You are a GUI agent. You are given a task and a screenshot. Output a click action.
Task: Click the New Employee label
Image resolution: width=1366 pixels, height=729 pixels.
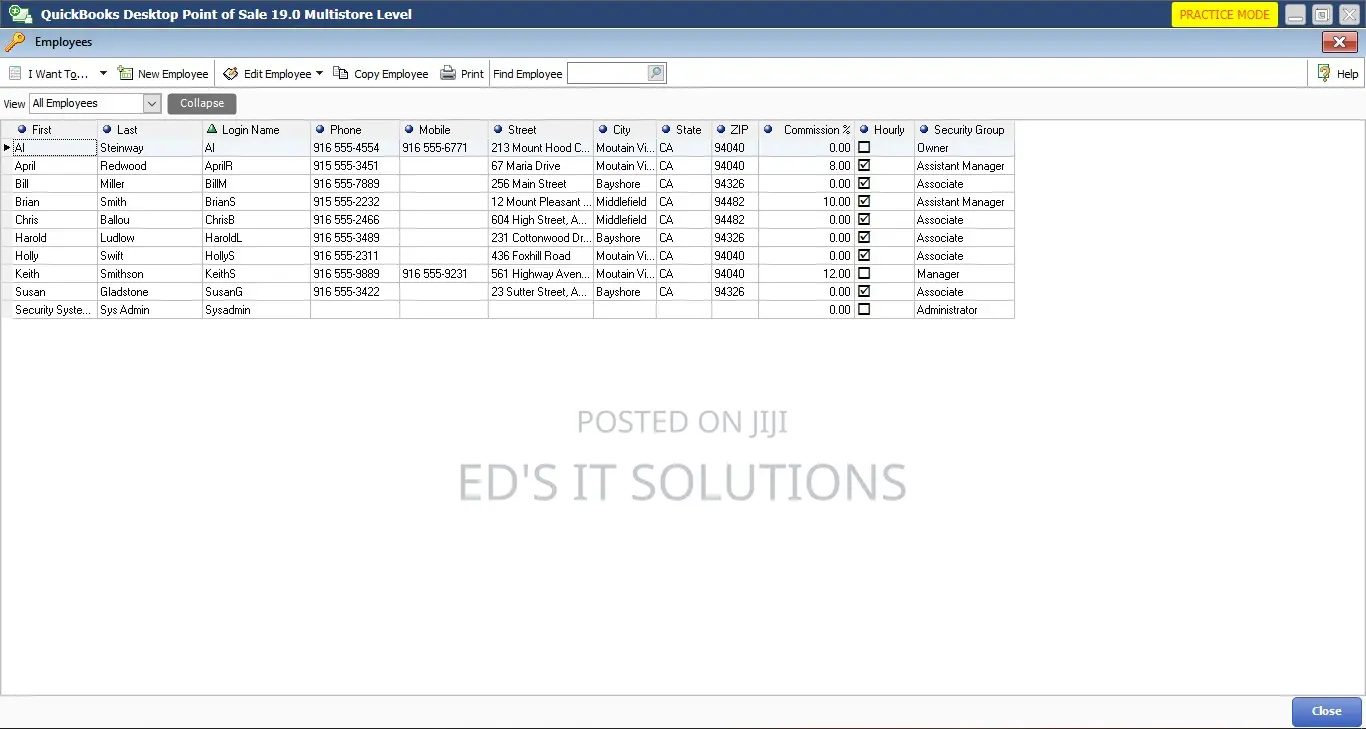point(173,74)
